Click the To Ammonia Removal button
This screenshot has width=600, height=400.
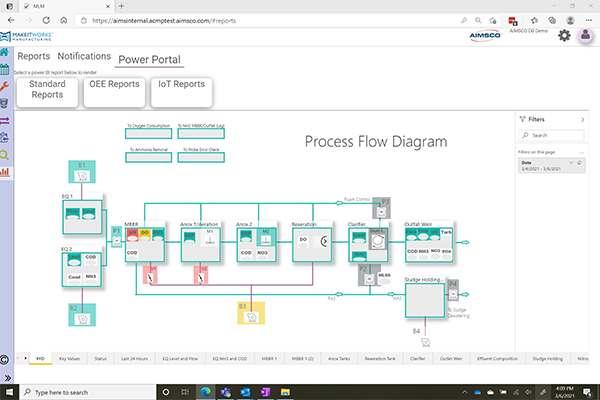coord(148,157)
